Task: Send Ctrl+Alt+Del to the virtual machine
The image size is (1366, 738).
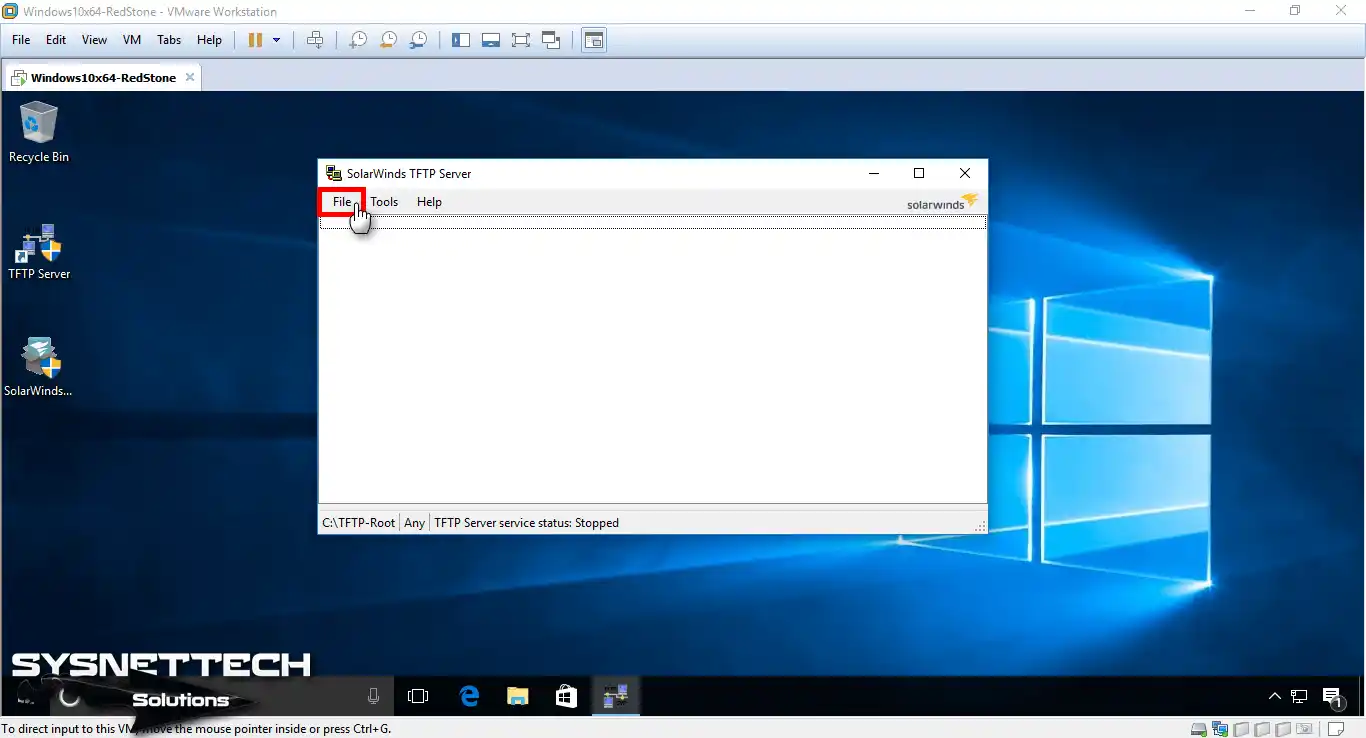Action: pyautogui.click(x=315, y=40)
